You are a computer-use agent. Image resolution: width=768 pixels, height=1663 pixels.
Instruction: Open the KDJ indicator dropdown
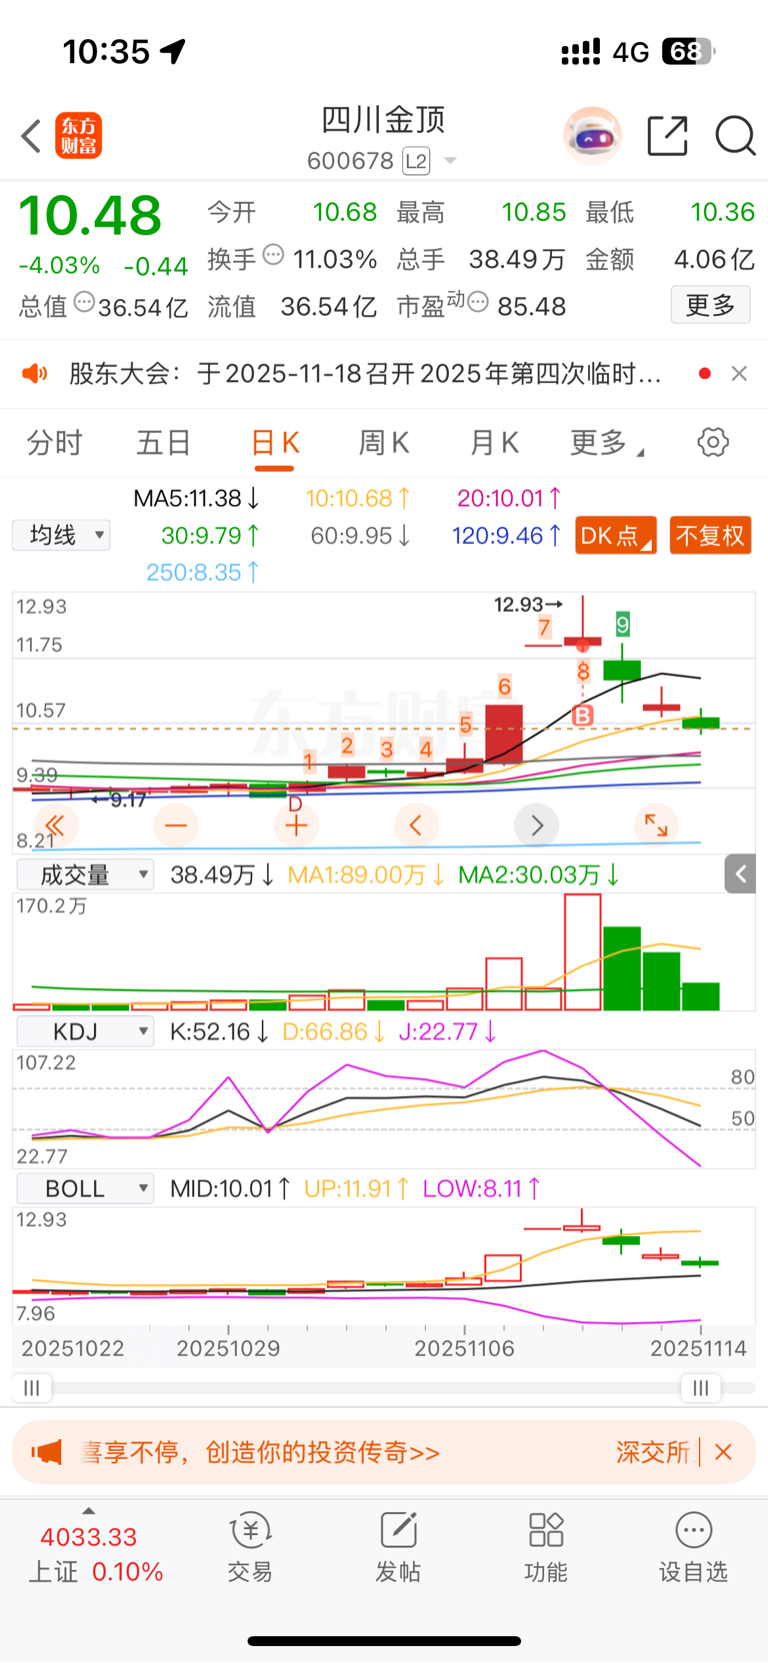85,1031
